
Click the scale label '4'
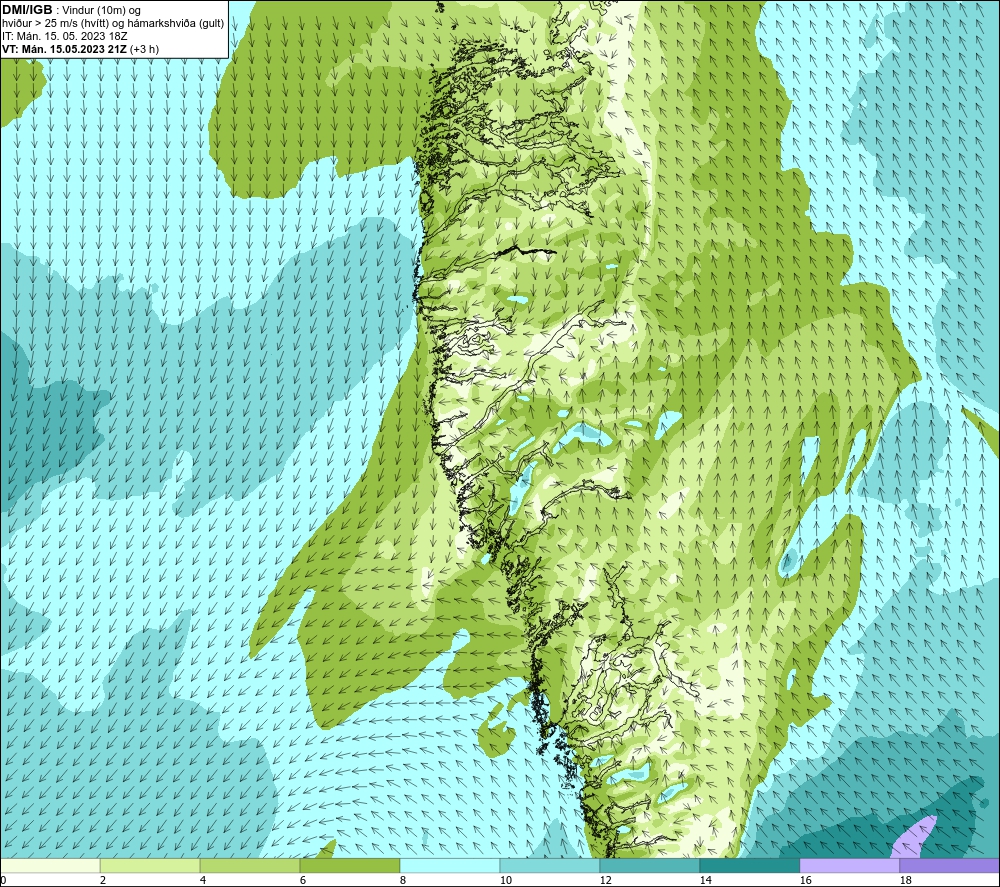click(x=203, y=881)
